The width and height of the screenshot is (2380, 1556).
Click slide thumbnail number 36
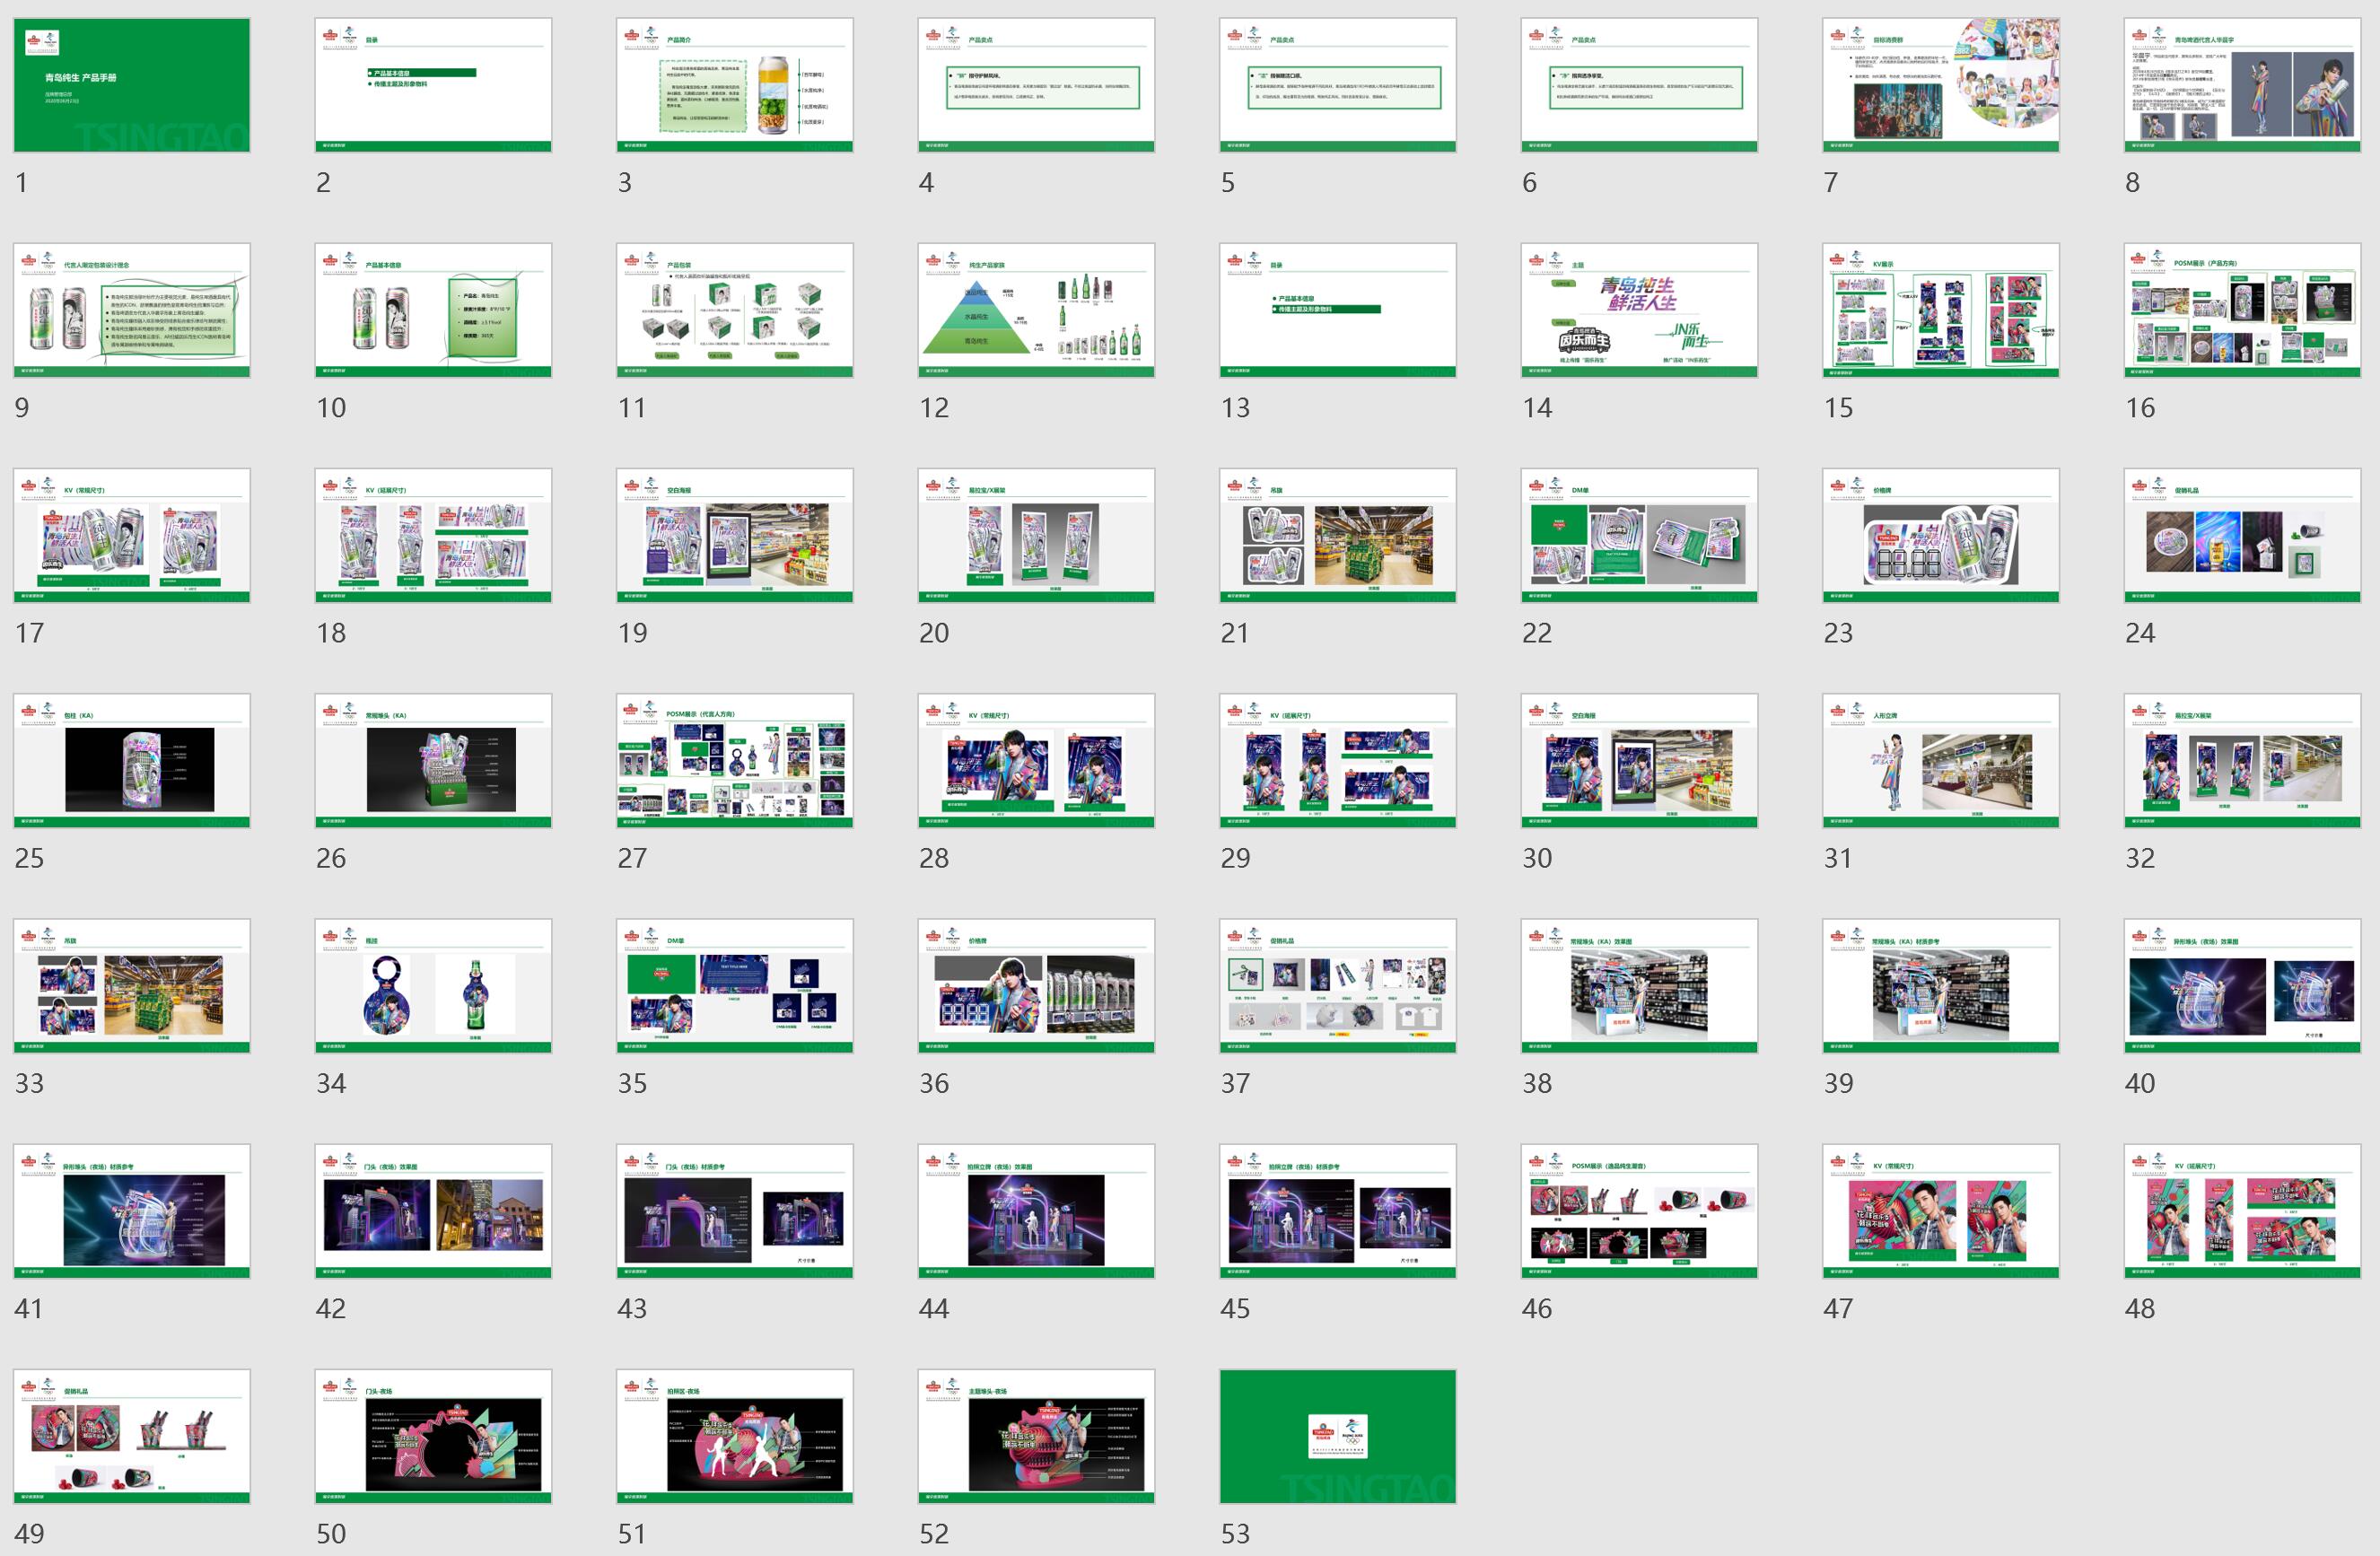coord(1036,986)
